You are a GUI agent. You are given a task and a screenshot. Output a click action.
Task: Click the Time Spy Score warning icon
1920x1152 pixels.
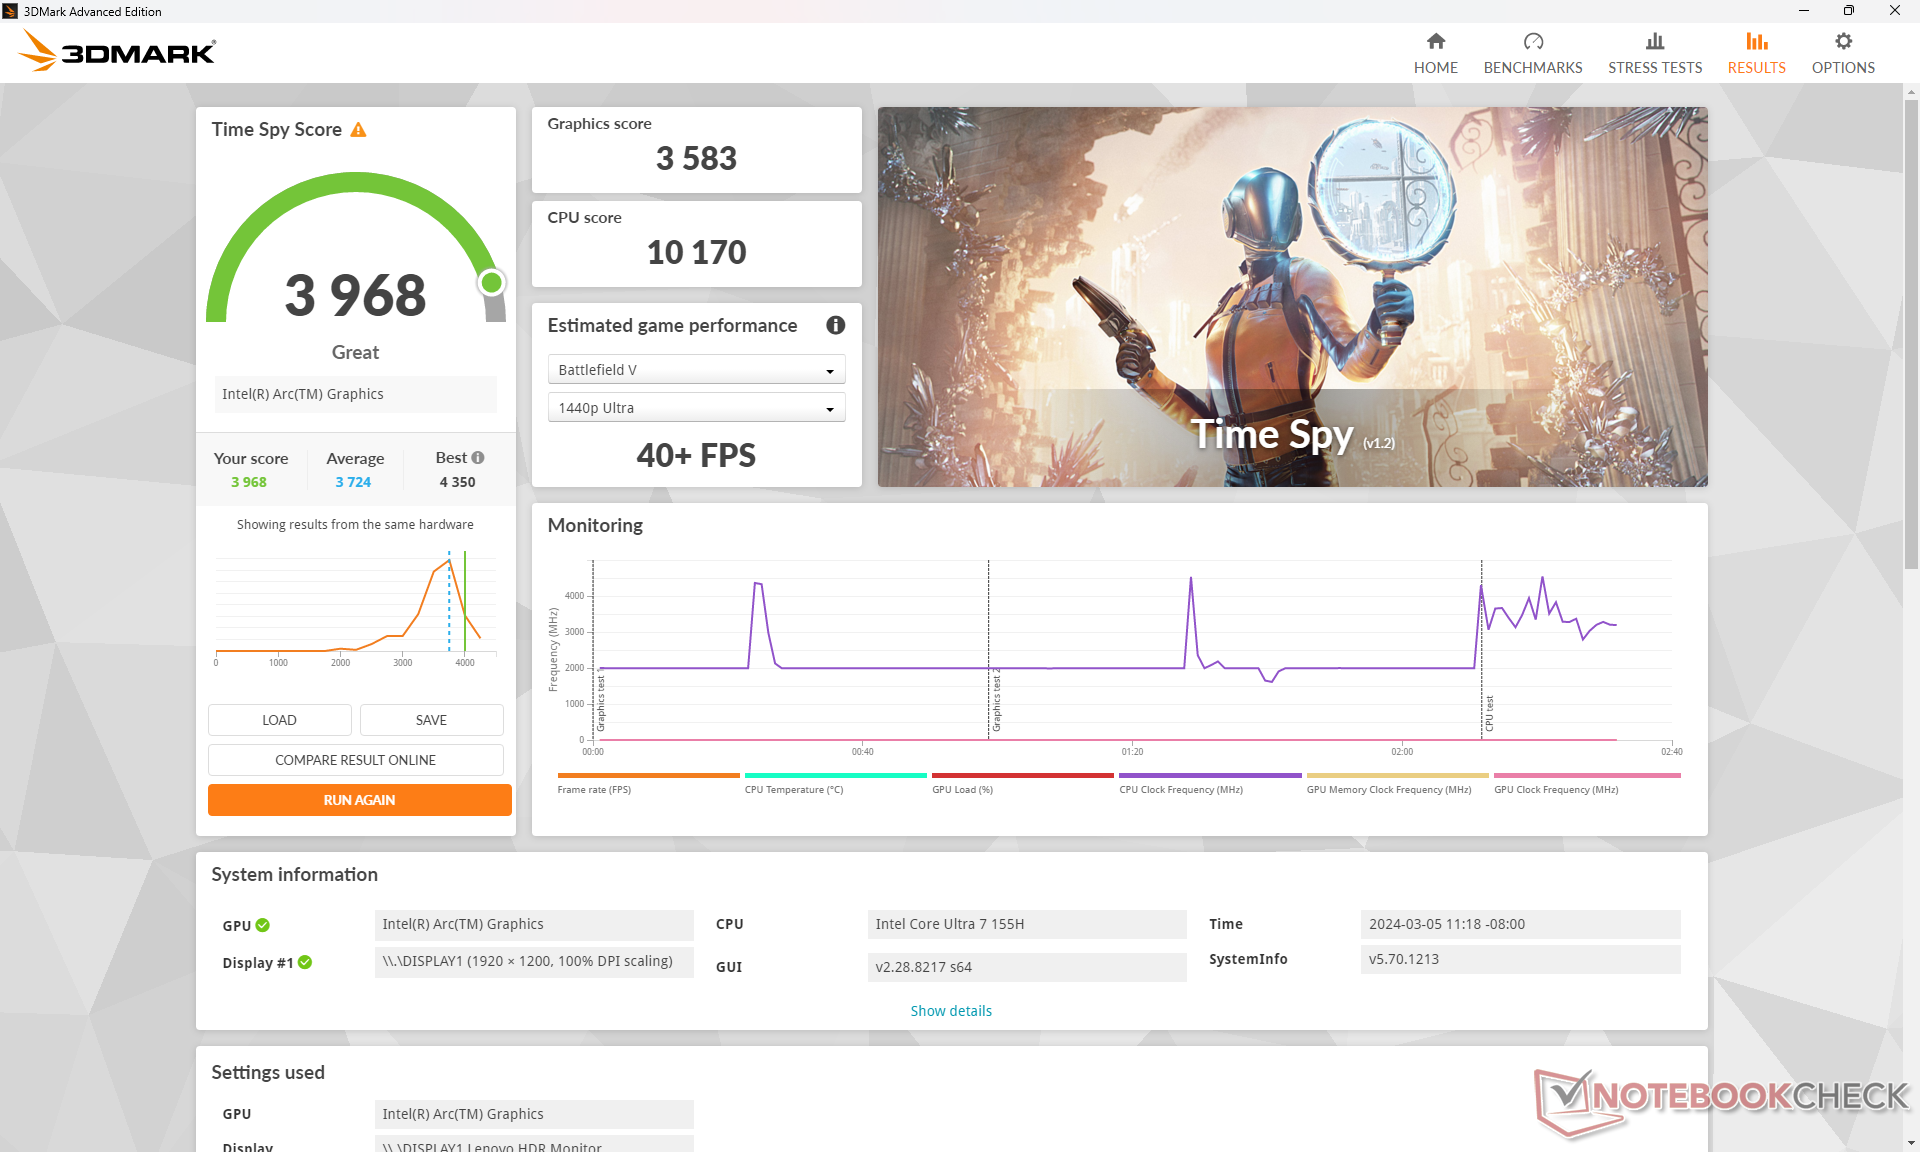[x=358, y=130]
